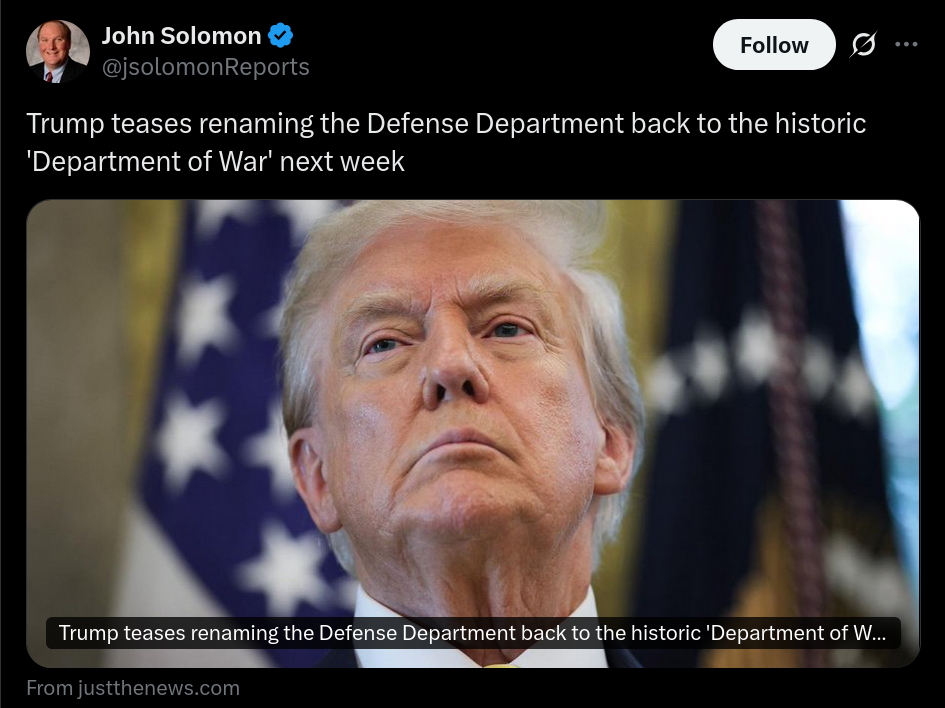Open the John Solomon display name link
This screenshot has height=708, width=945.
click(x=181, y=36)
